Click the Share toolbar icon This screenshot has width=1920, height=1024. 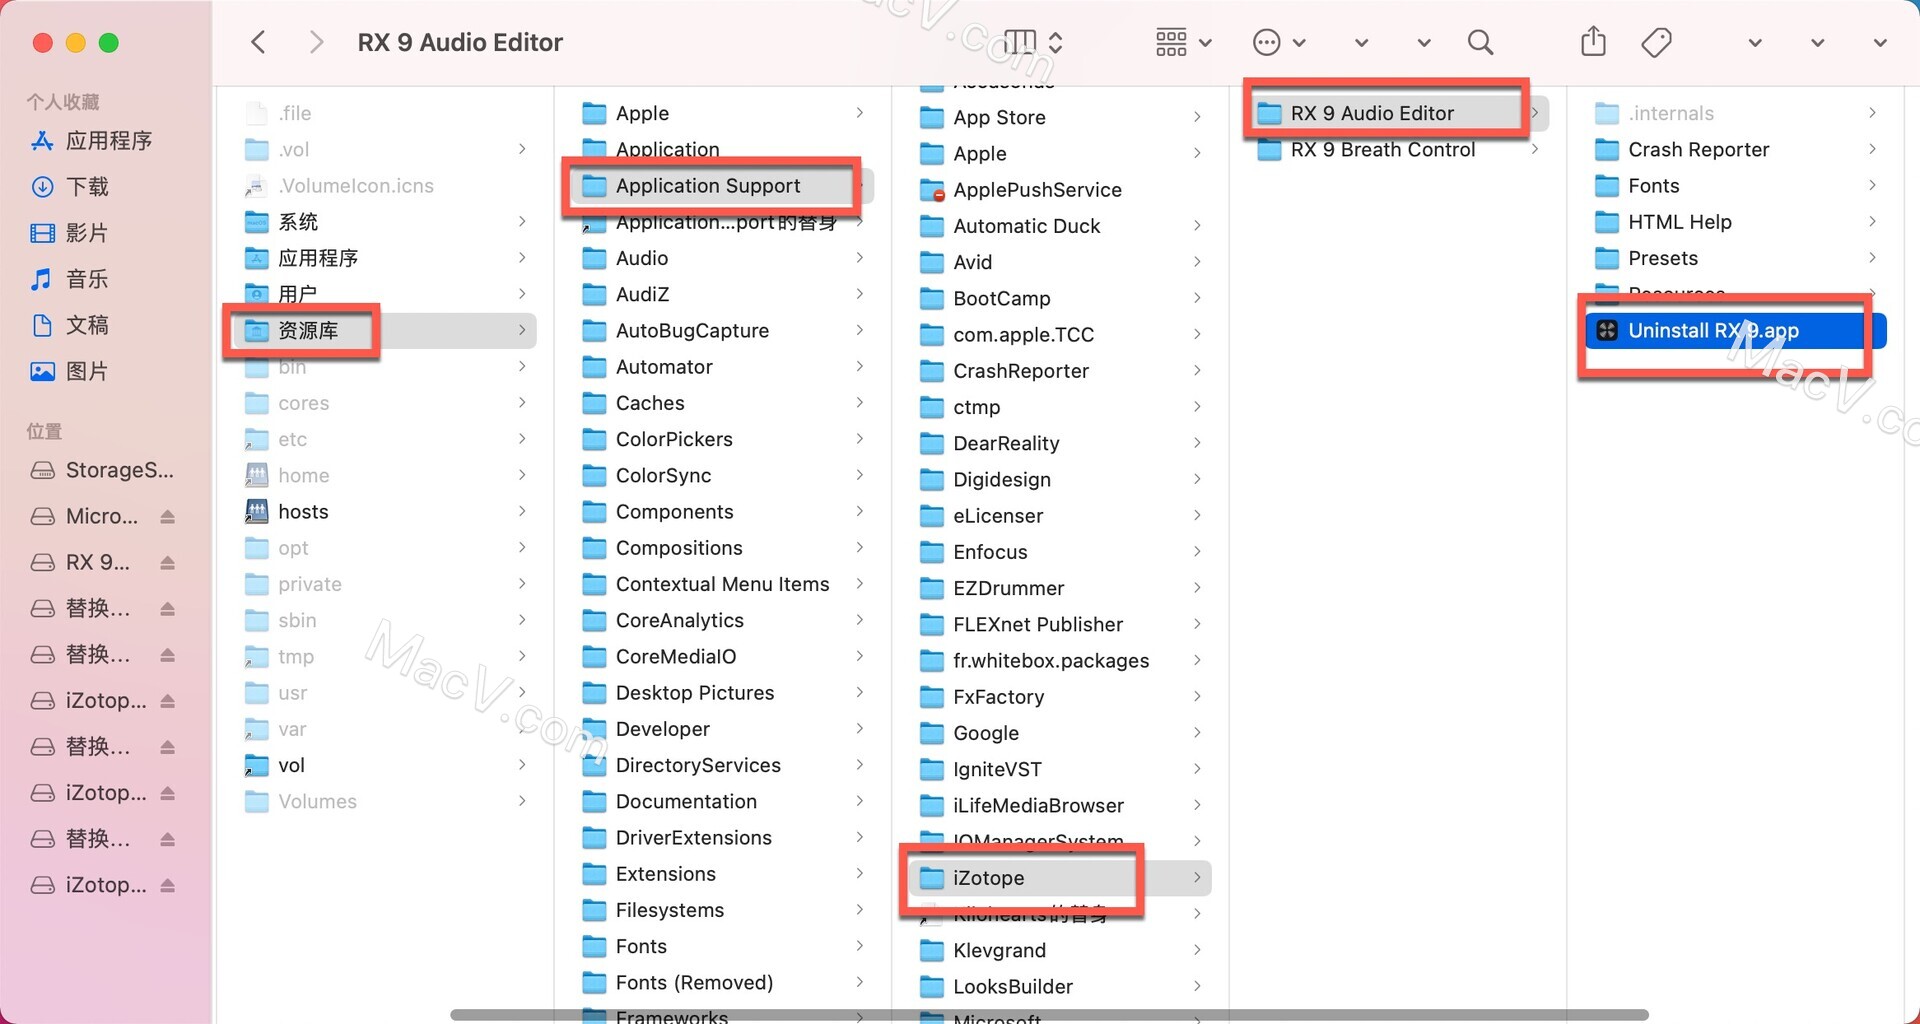[x=1593, y=42]
